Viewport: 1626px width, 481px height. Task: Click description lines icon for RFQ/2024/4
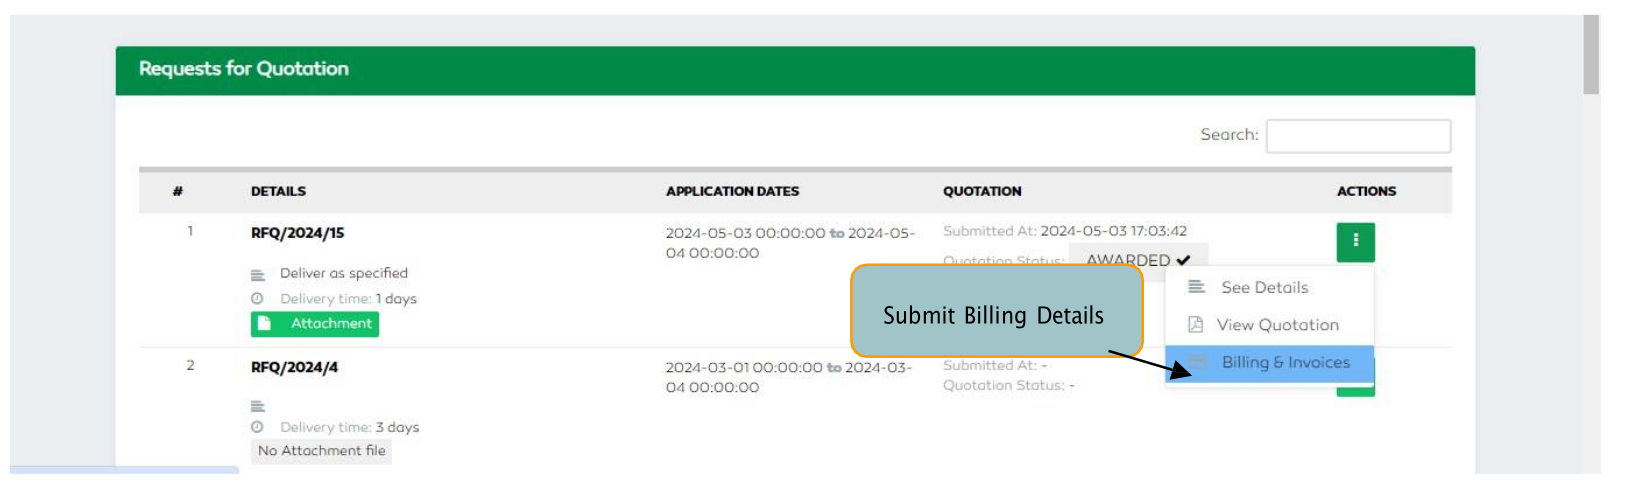(x=258, y=406)
